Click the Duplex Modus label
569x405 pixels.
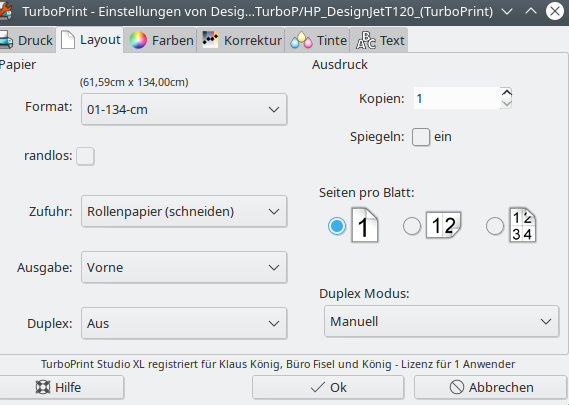coord(364,293)
